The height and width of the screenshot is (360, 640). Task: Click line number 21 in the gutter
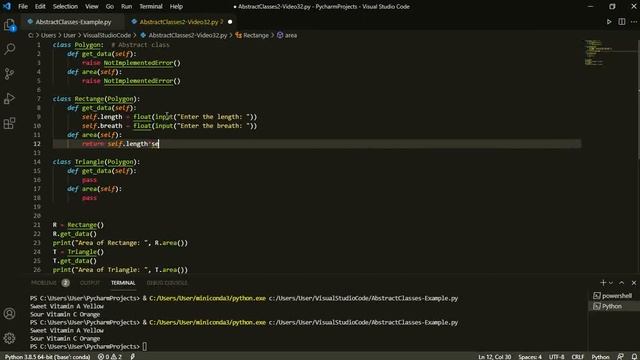pos(37,225)
